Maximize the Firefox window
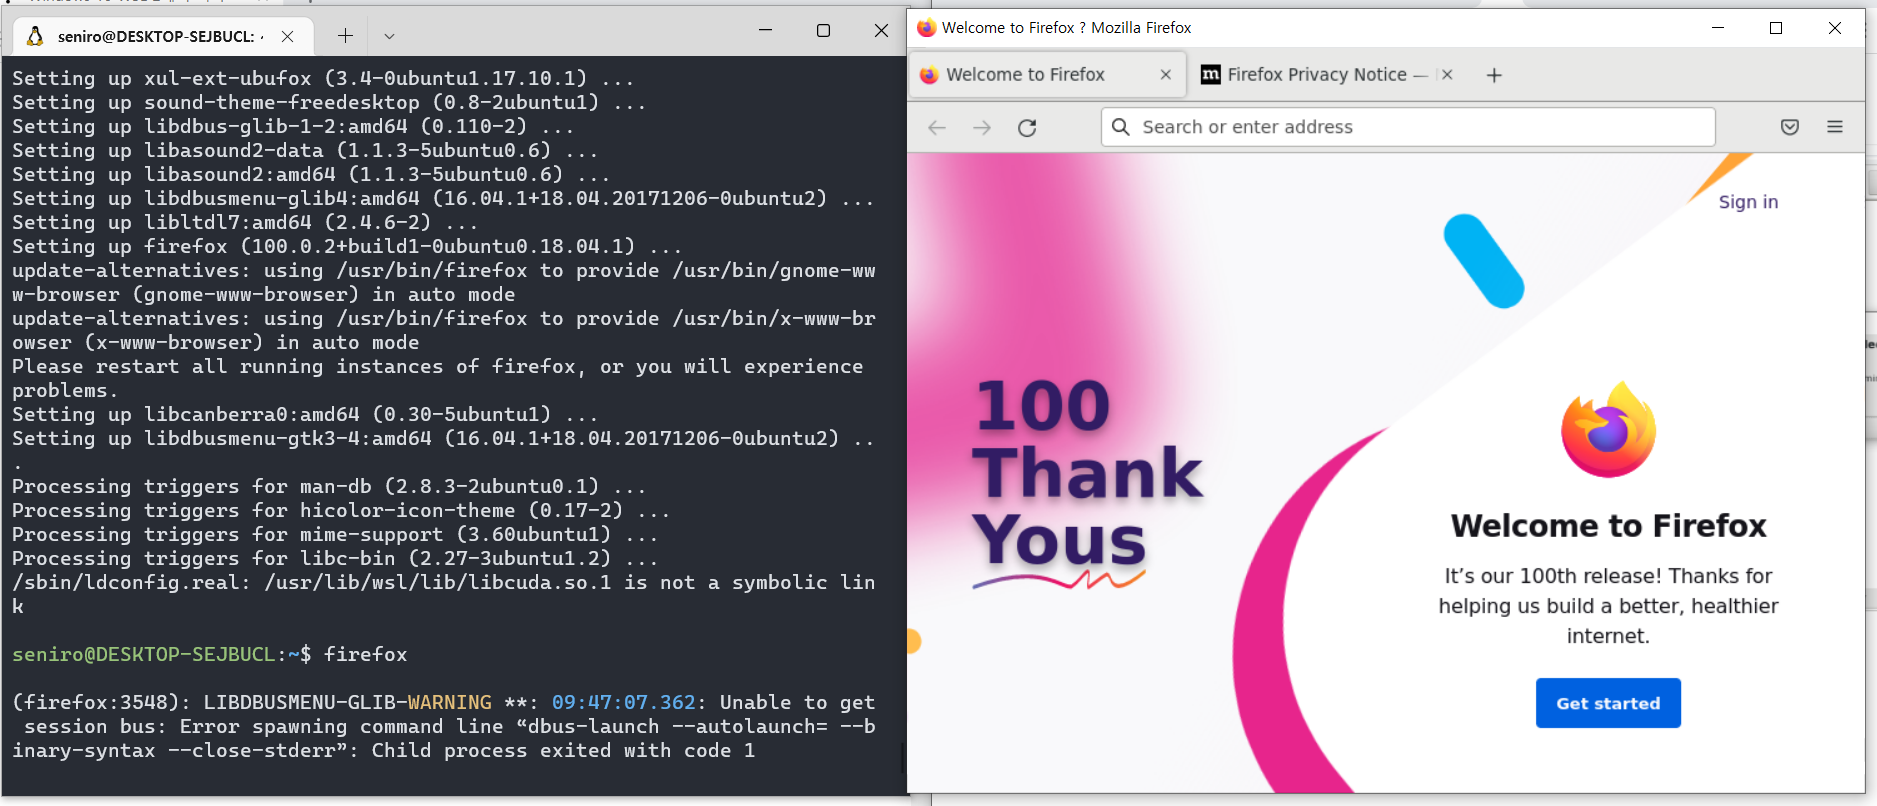 tap(1776, 28)
